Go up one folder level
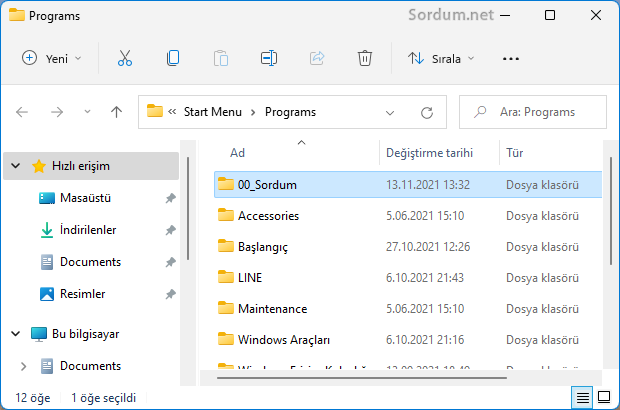The image size is (620, 410). click(x=116, y=112)
